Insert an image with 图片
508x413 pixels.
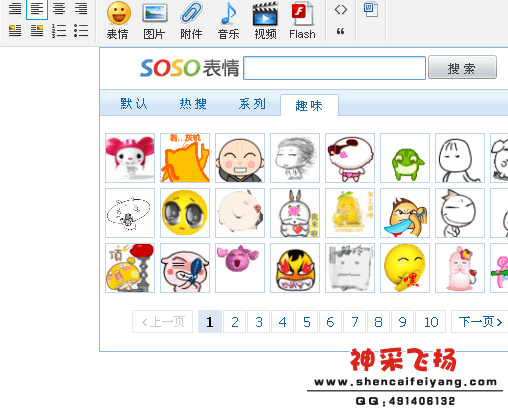click(154, 21)
